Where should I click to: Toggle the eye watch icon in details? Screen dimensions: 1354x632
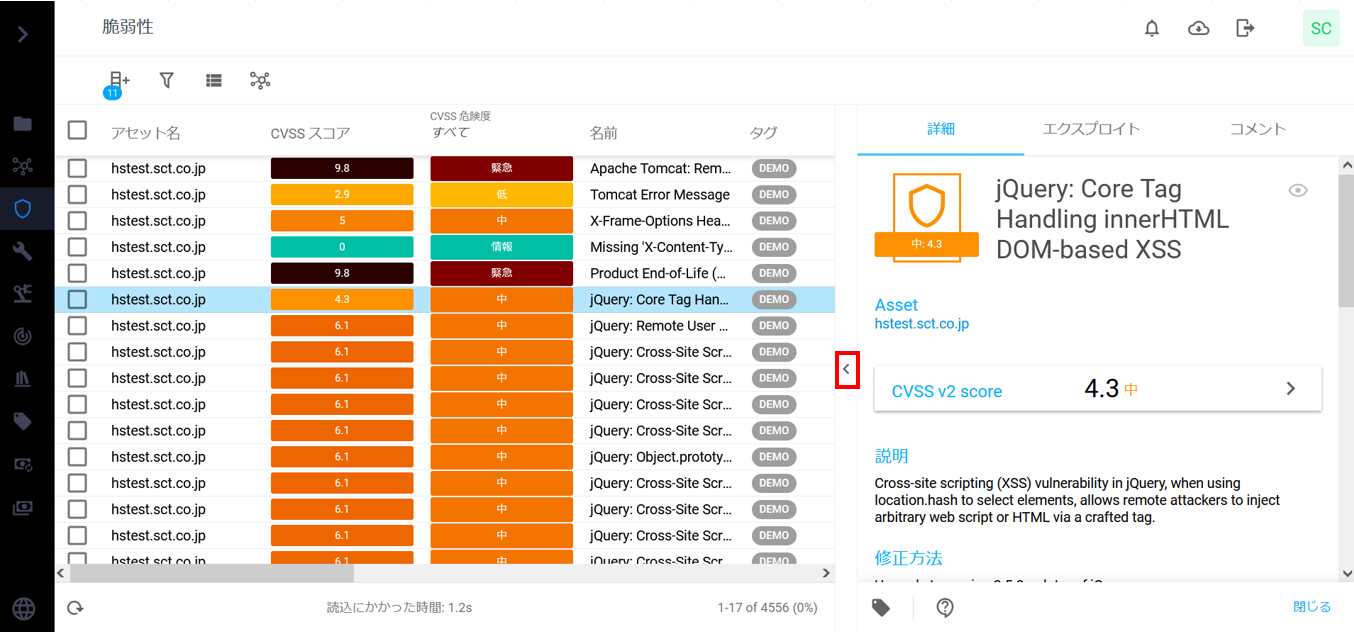[1298, 190]
